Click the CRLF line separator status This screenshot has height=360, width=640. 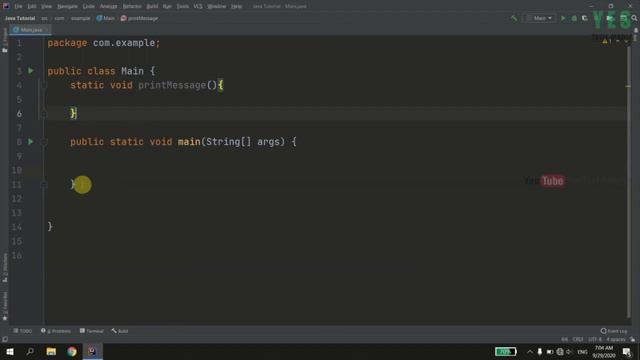tap(578, 340)
